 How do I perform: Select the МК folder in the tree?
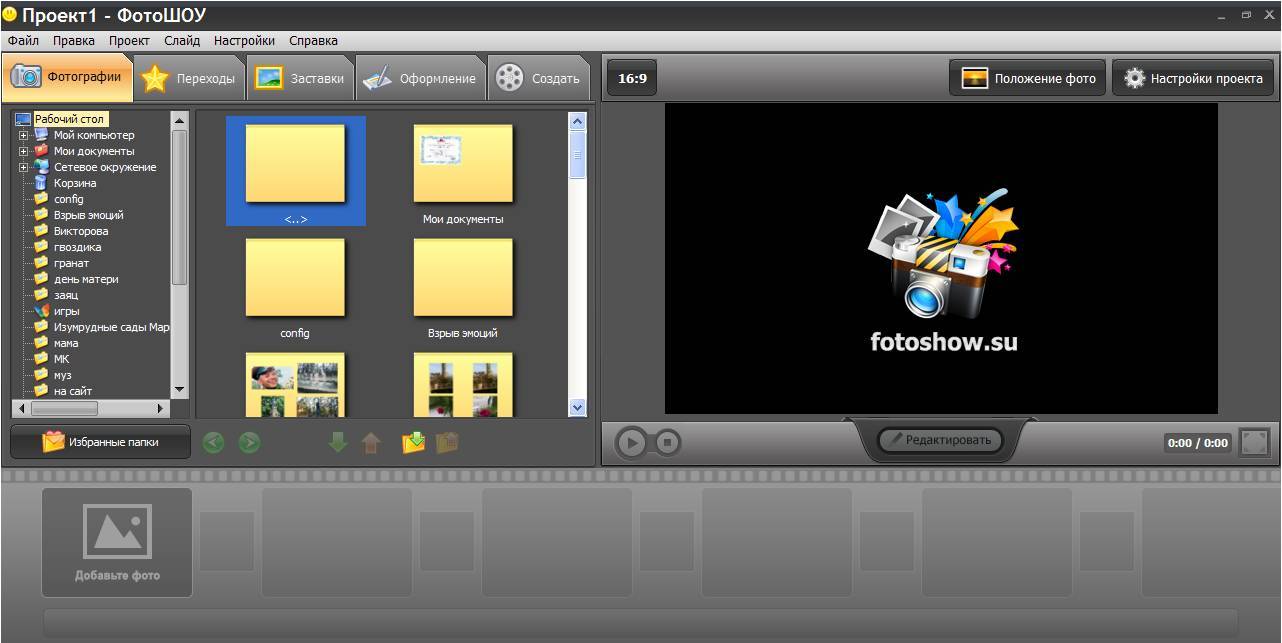(62, 359)
